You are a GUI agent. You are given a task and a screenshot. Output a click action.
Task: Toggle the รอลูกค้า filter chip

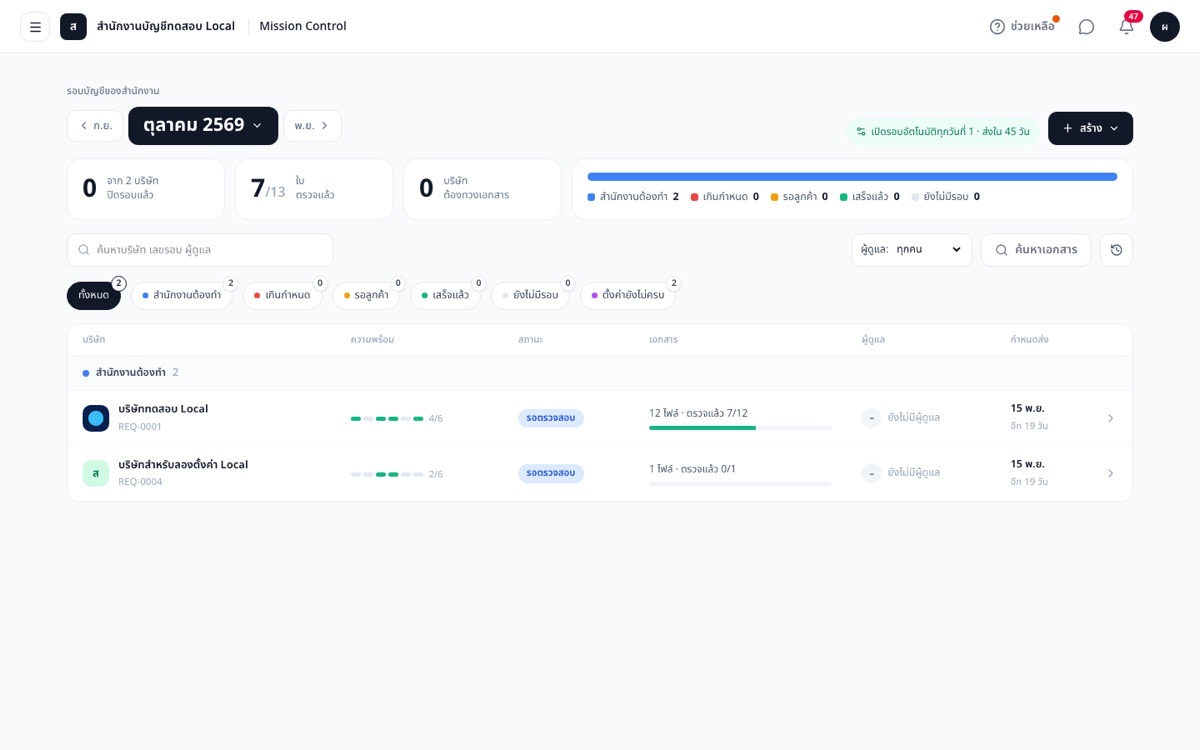(367, 295)
